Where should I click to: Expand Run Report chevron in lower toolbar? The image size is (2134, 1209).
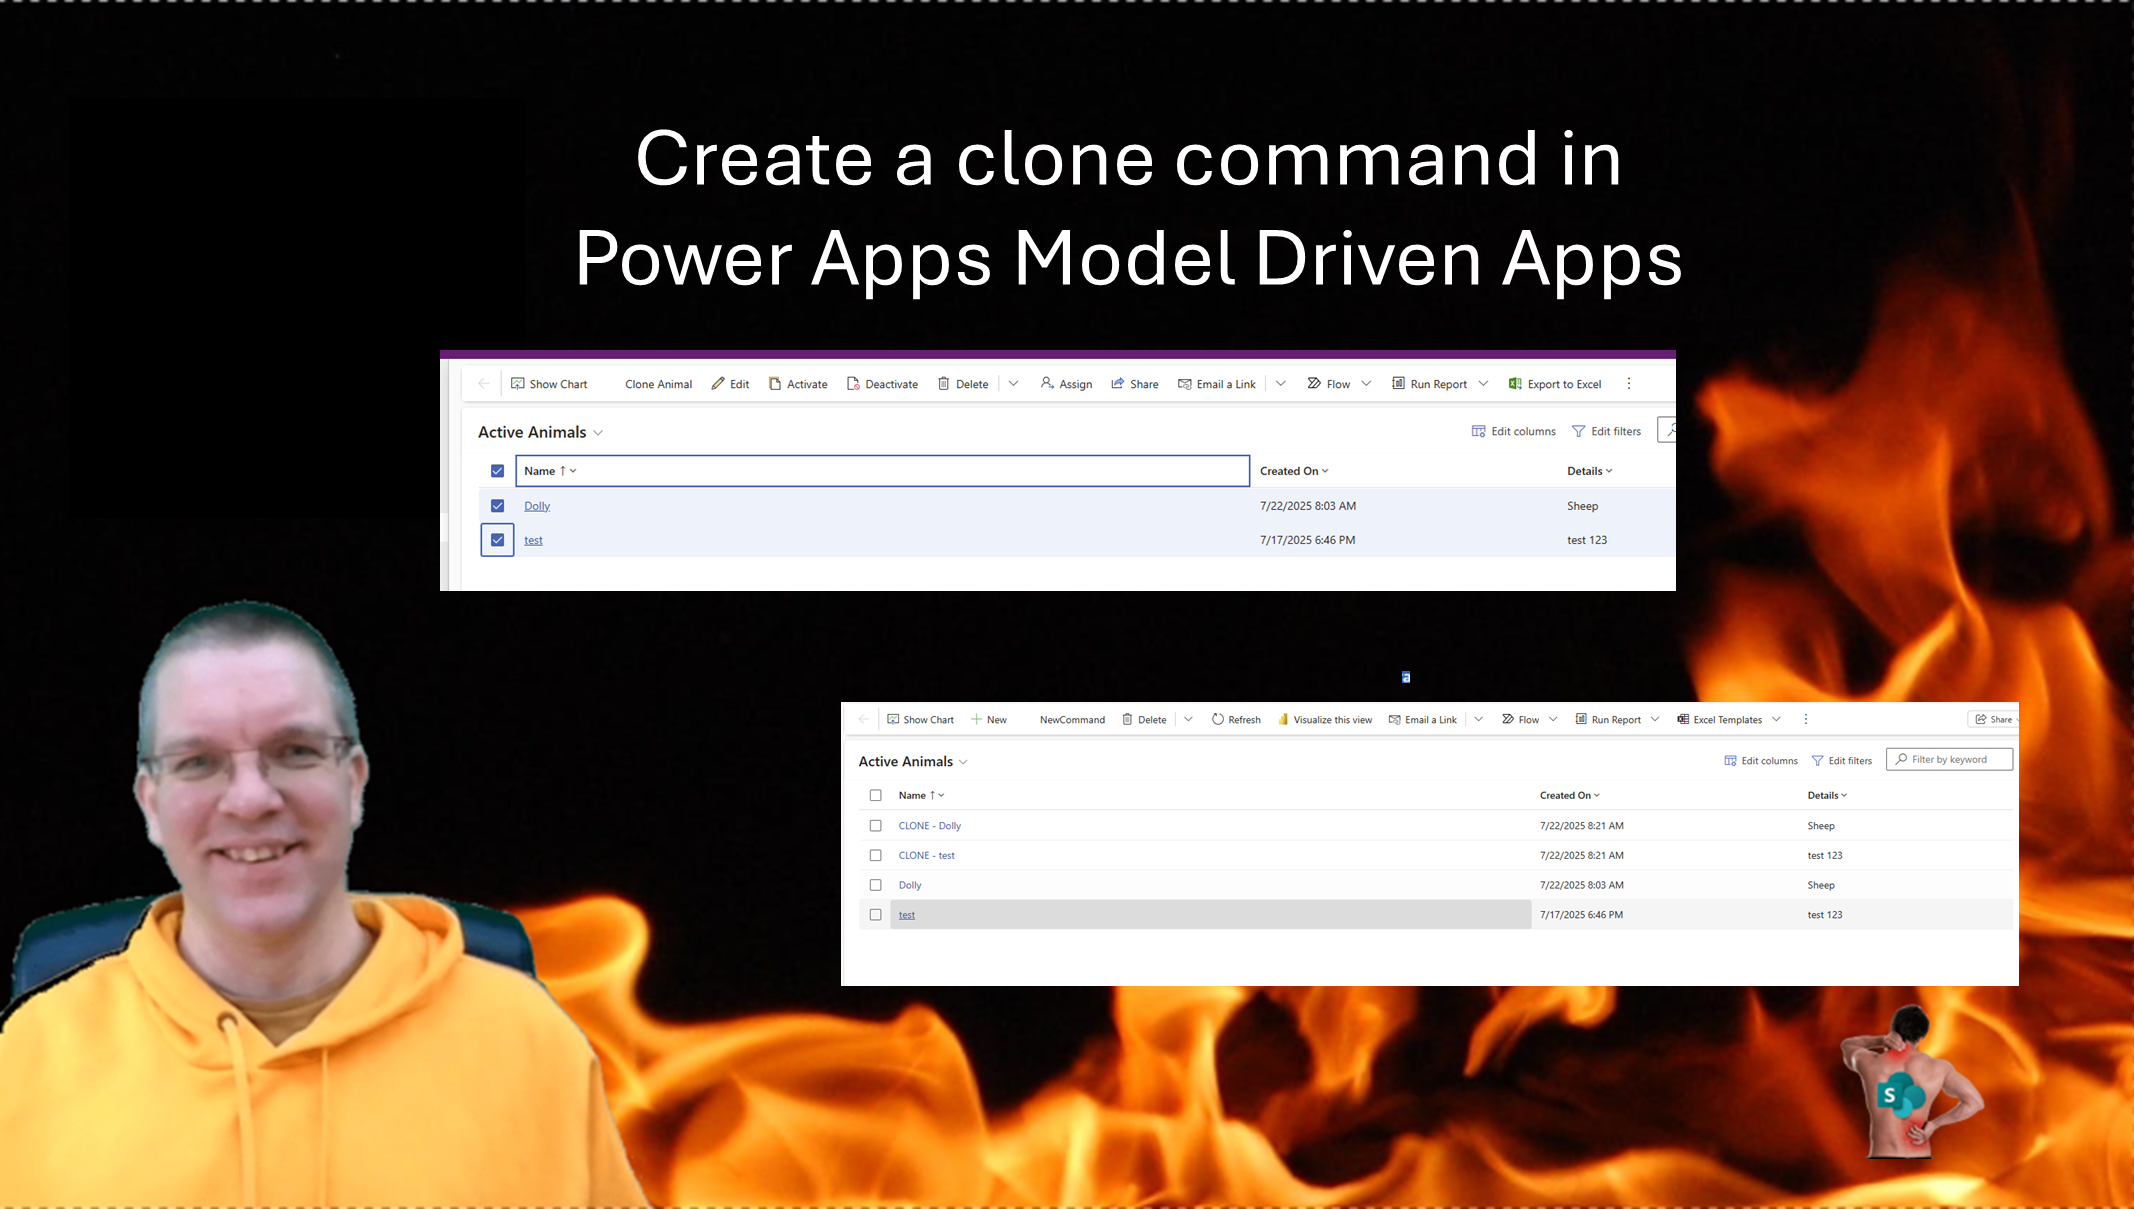pos(1655,719)
